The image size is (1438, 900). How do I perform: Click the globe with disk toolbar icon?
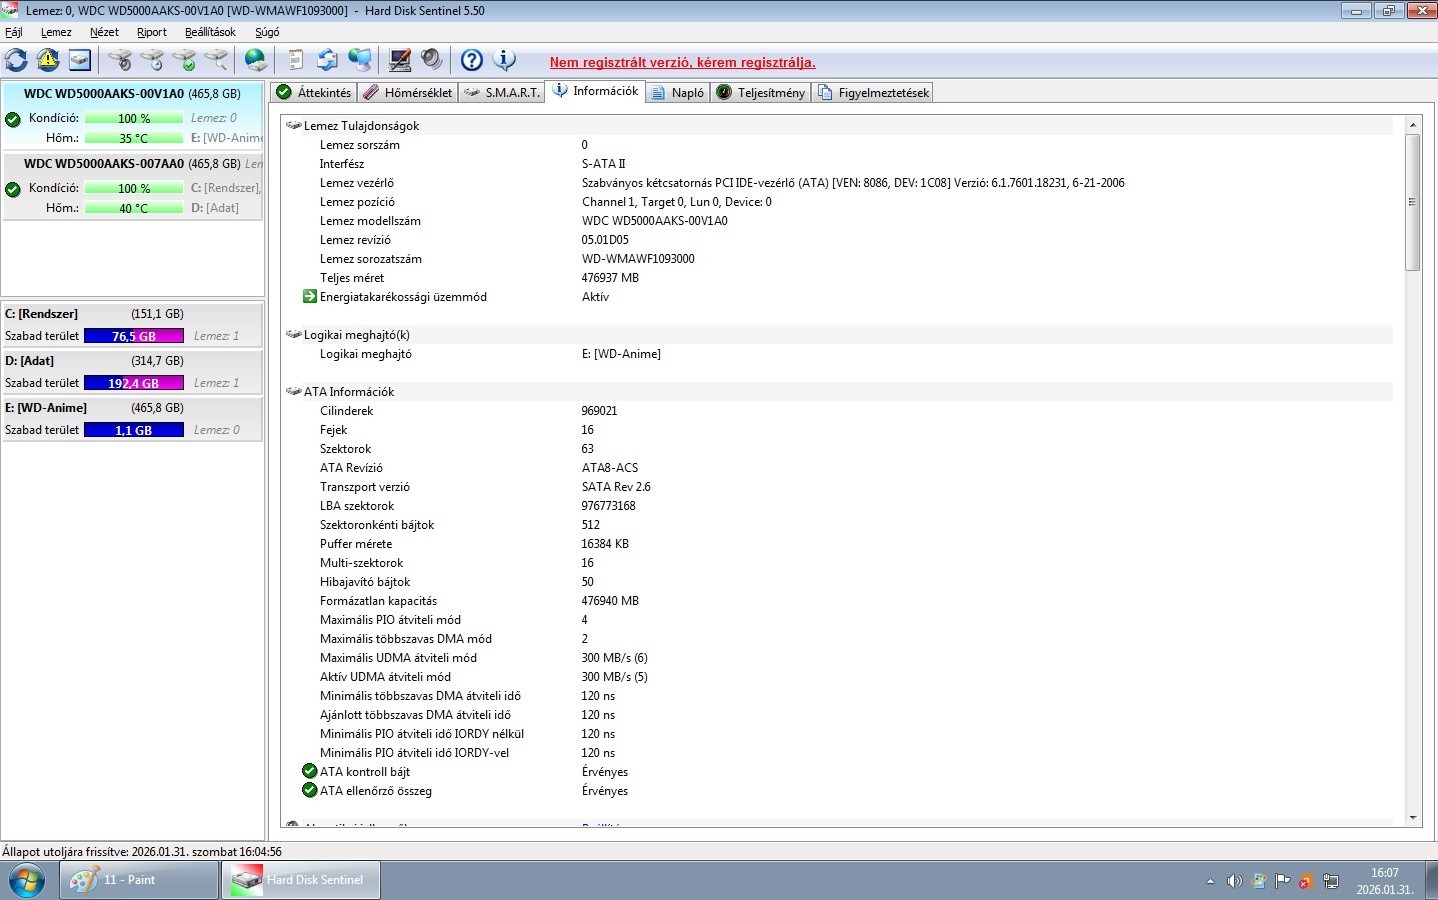point(256,60)
